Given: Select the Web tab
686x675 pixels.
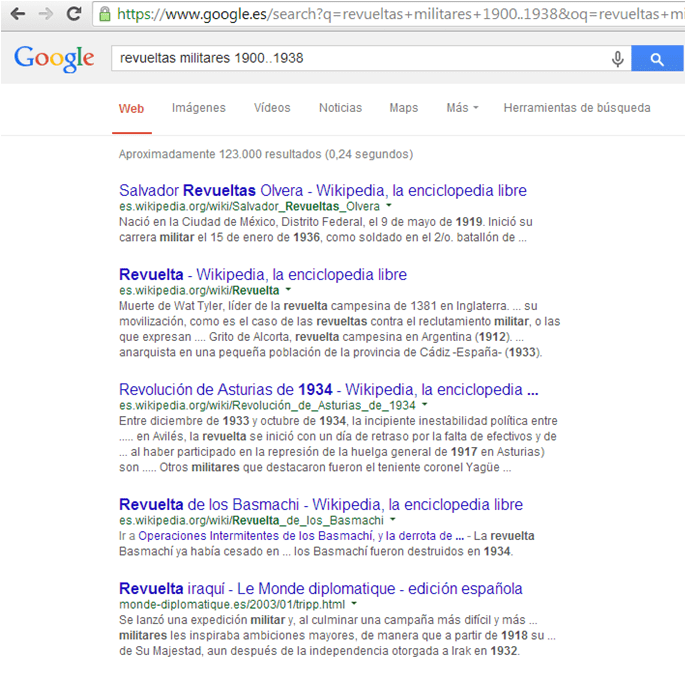Looking at the screenshot, I should 131,108.
